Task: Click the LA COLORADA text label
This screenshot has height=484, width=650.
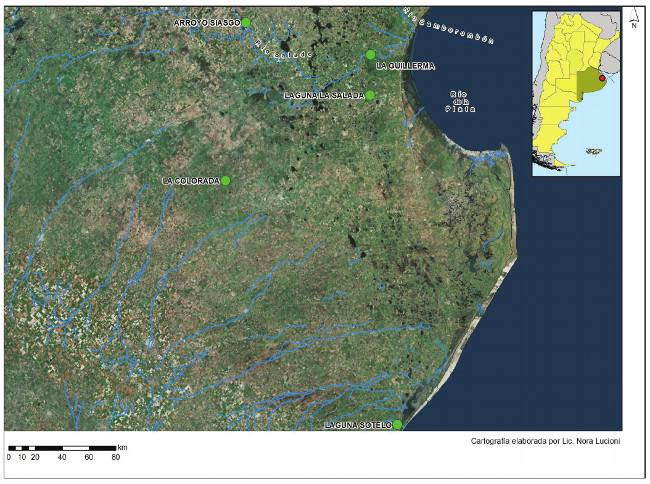Action: click(x=190, y=181)
